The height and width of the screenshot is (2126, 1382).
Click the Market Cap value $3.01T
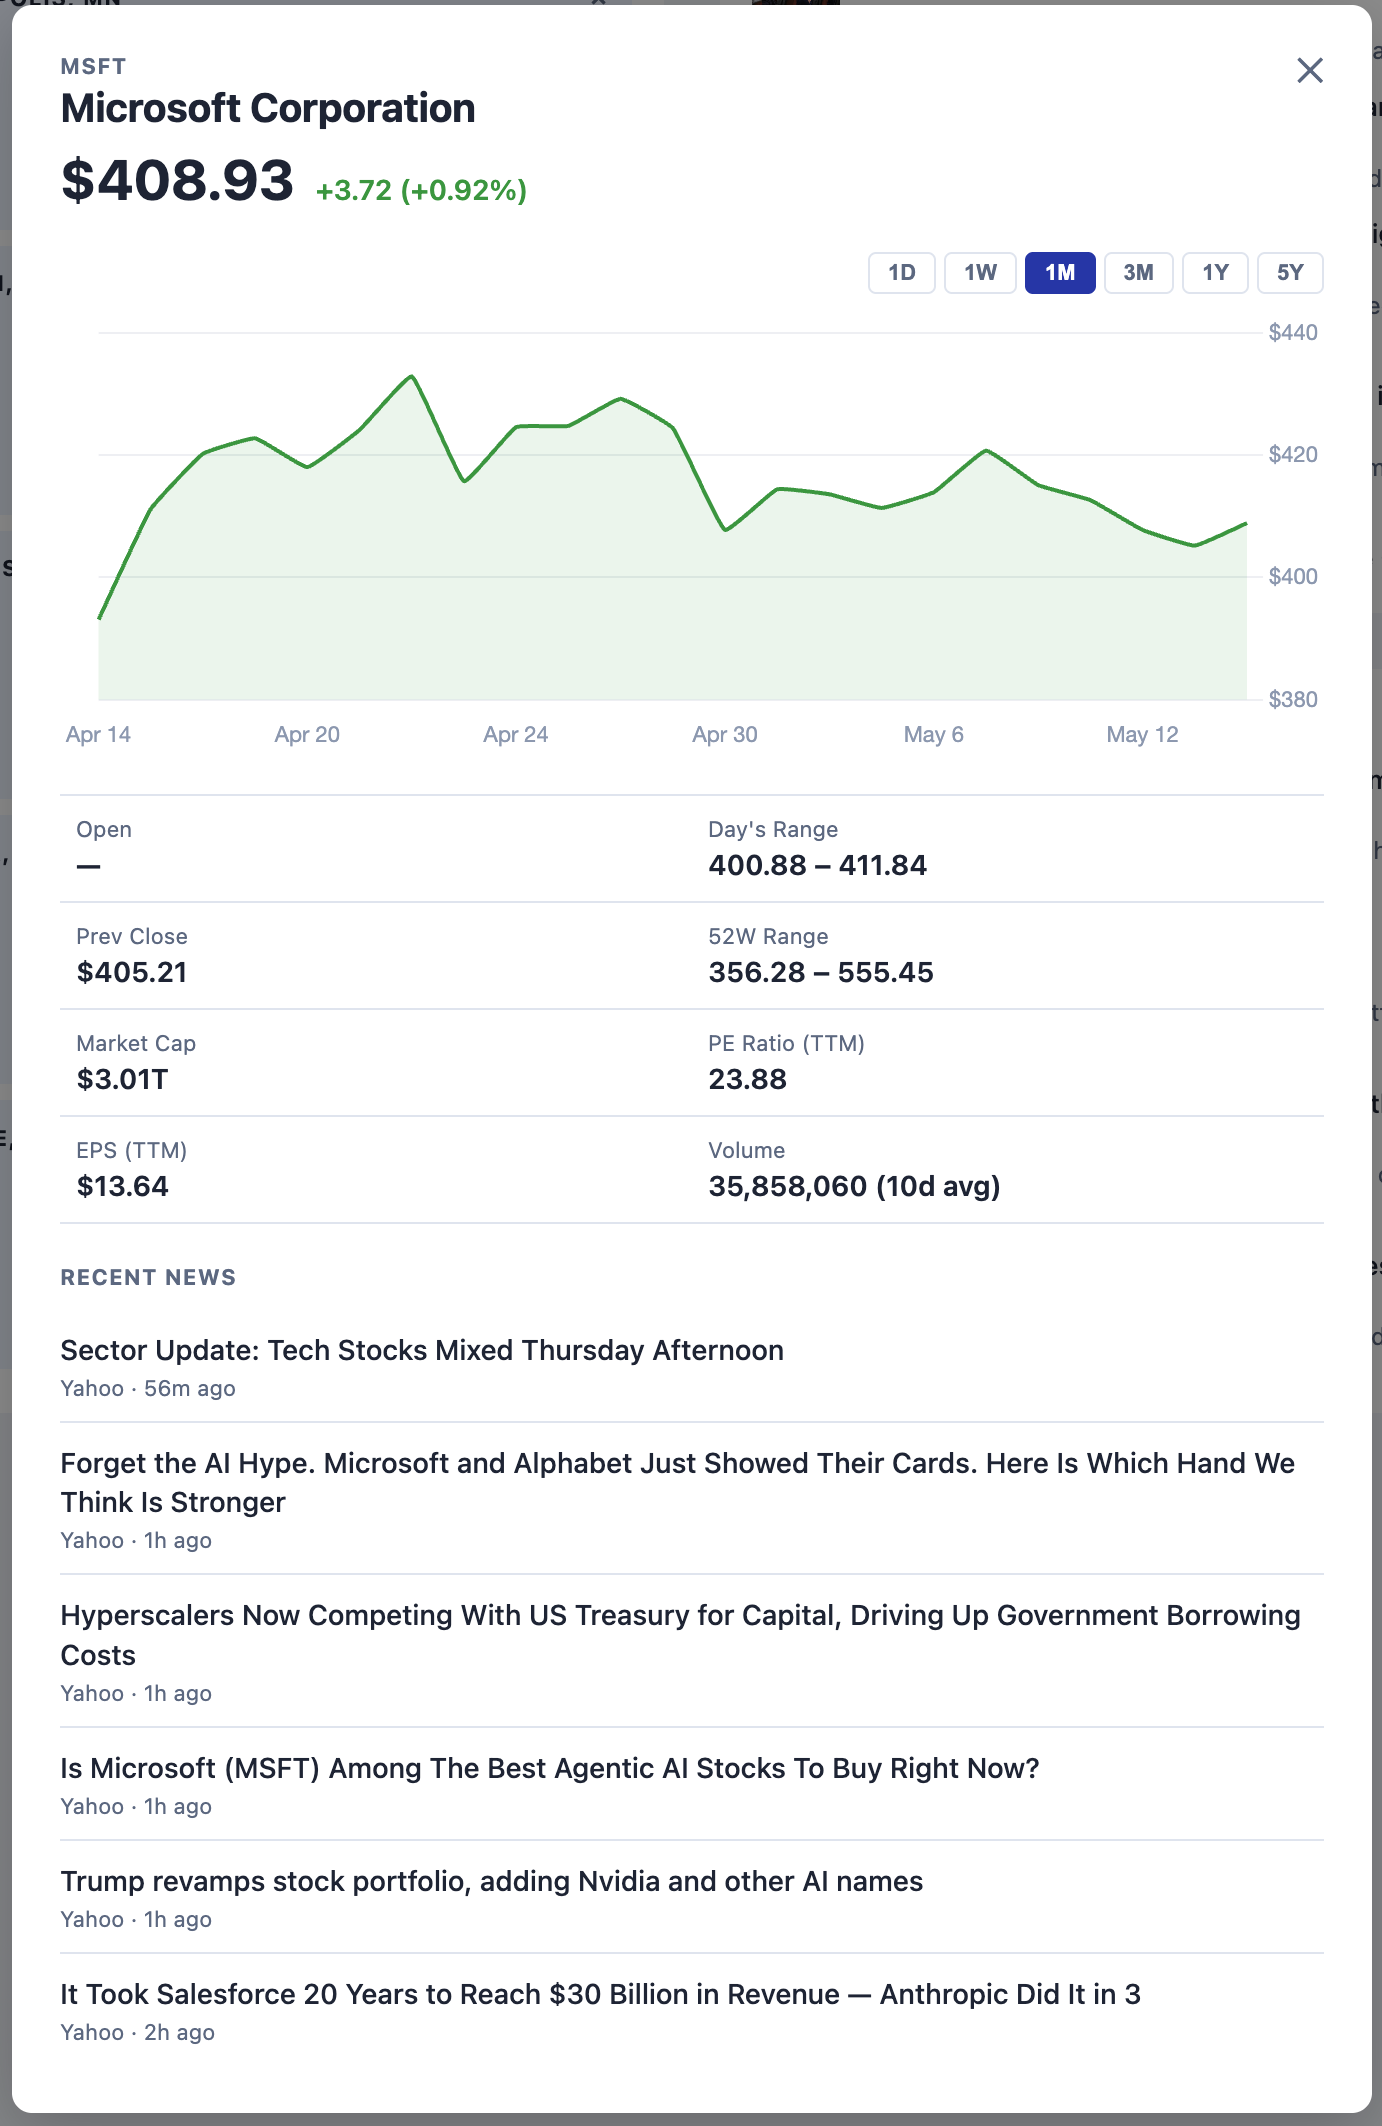[122, 1079]
